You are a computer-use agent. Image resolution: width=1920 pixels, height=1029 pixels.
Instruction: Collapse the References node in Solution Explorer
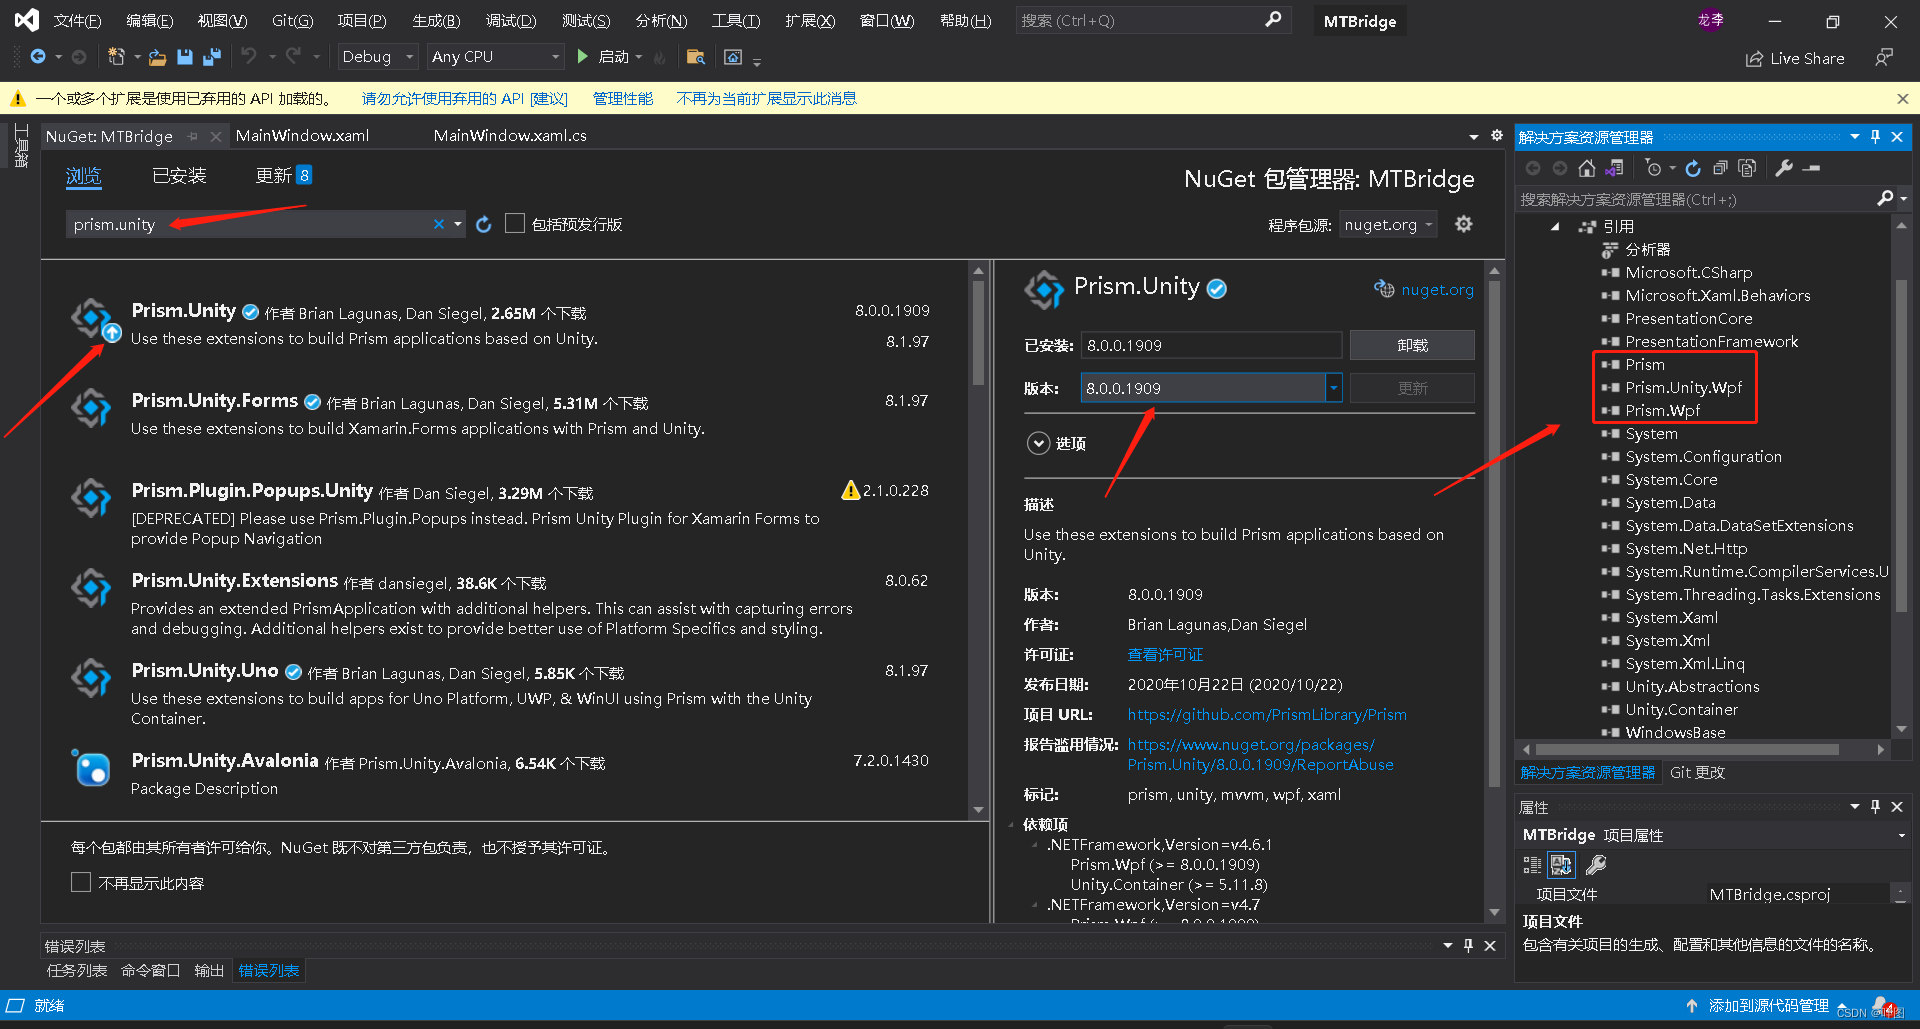point(1555,227)
